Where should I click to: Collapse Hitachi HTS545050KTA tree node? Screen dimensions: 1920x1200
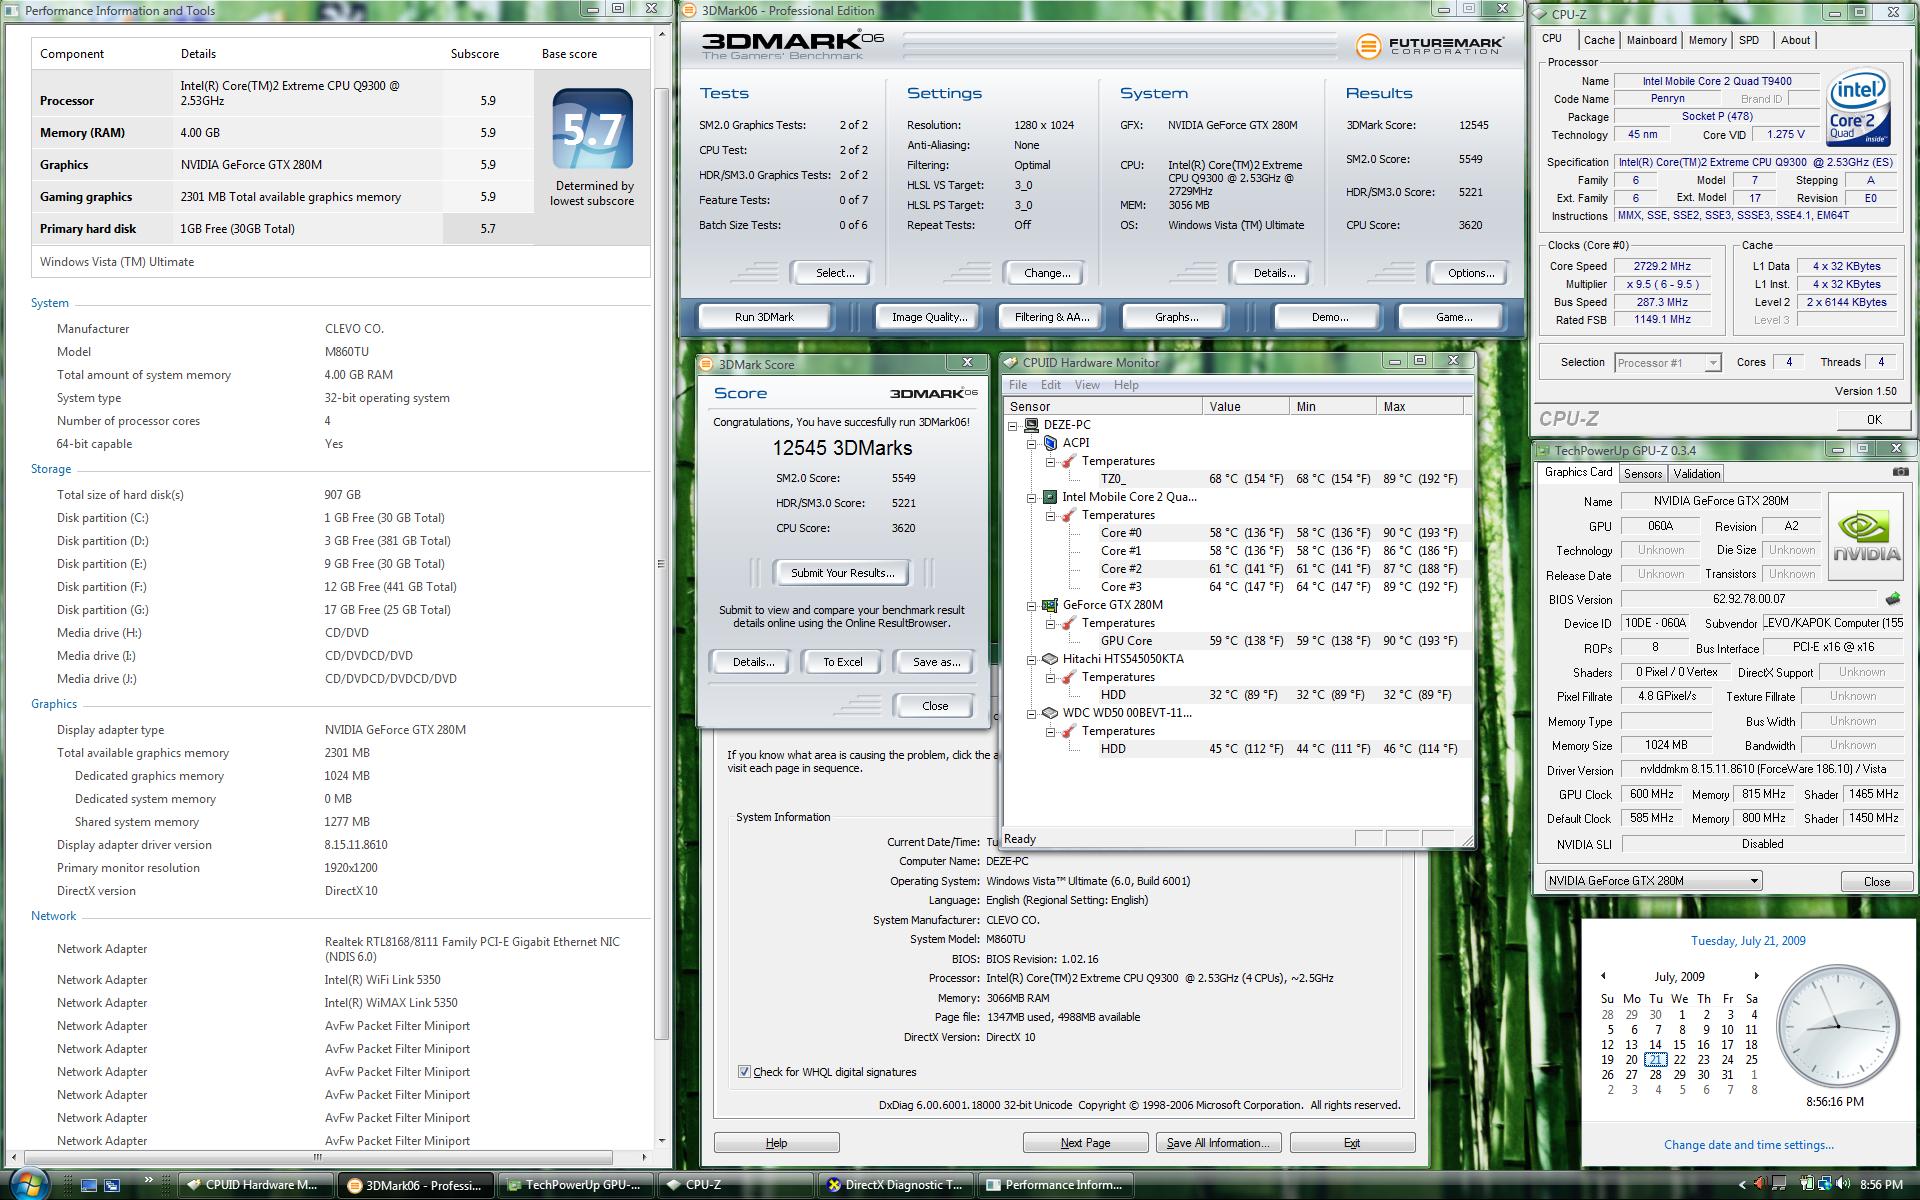pos(1031,659)
